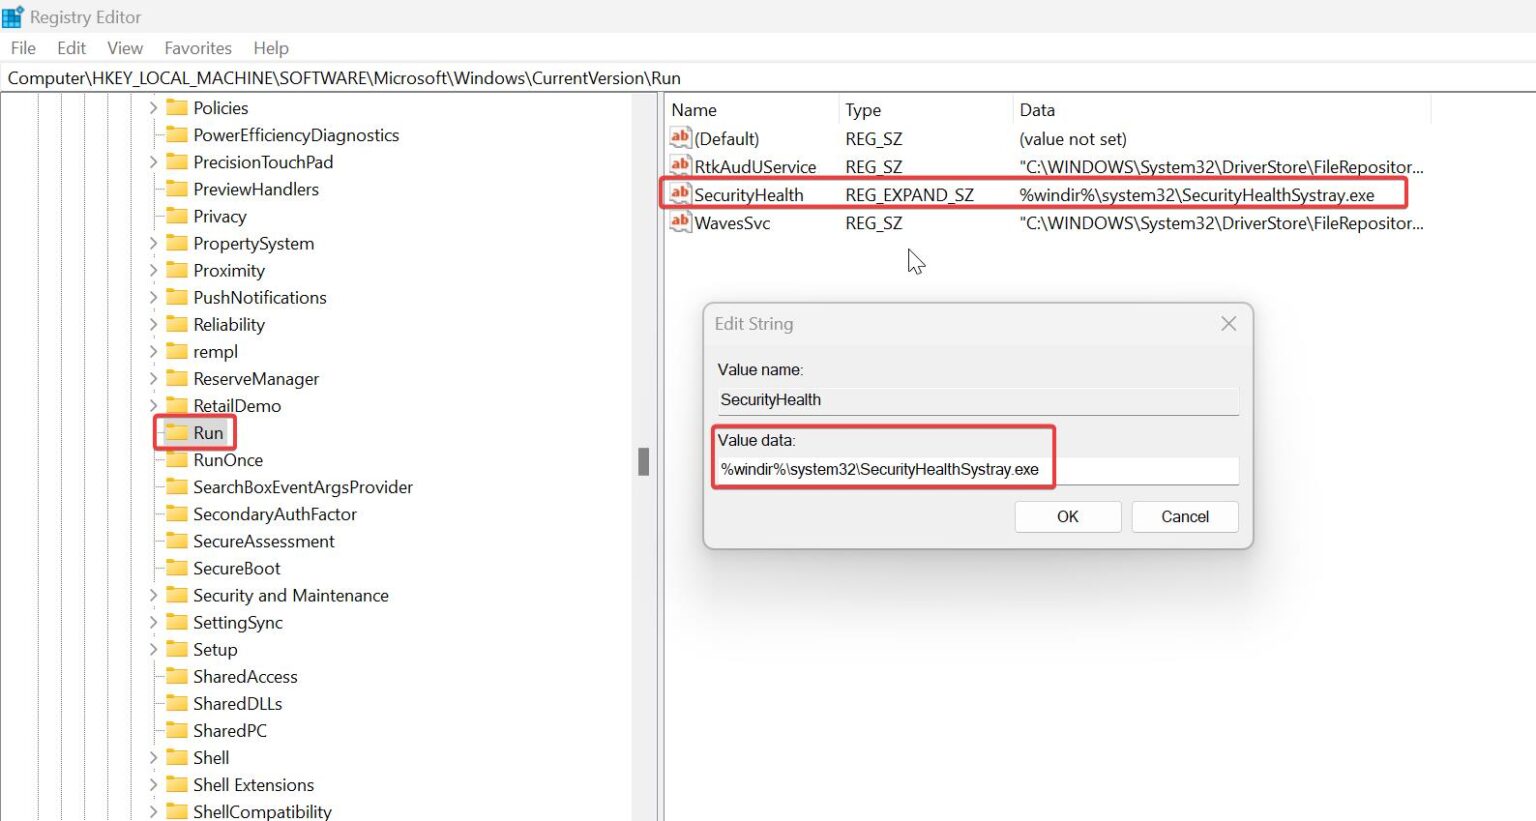Expand the PushNotifications key
This screenshot has height=821, width=1536.
pyautogui.click(x=153, y=297)
